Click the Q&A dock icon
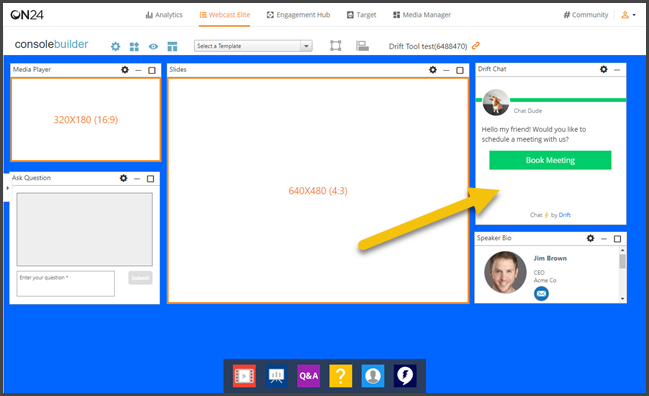This screenshot has height=396, width=649. (308, 376)
